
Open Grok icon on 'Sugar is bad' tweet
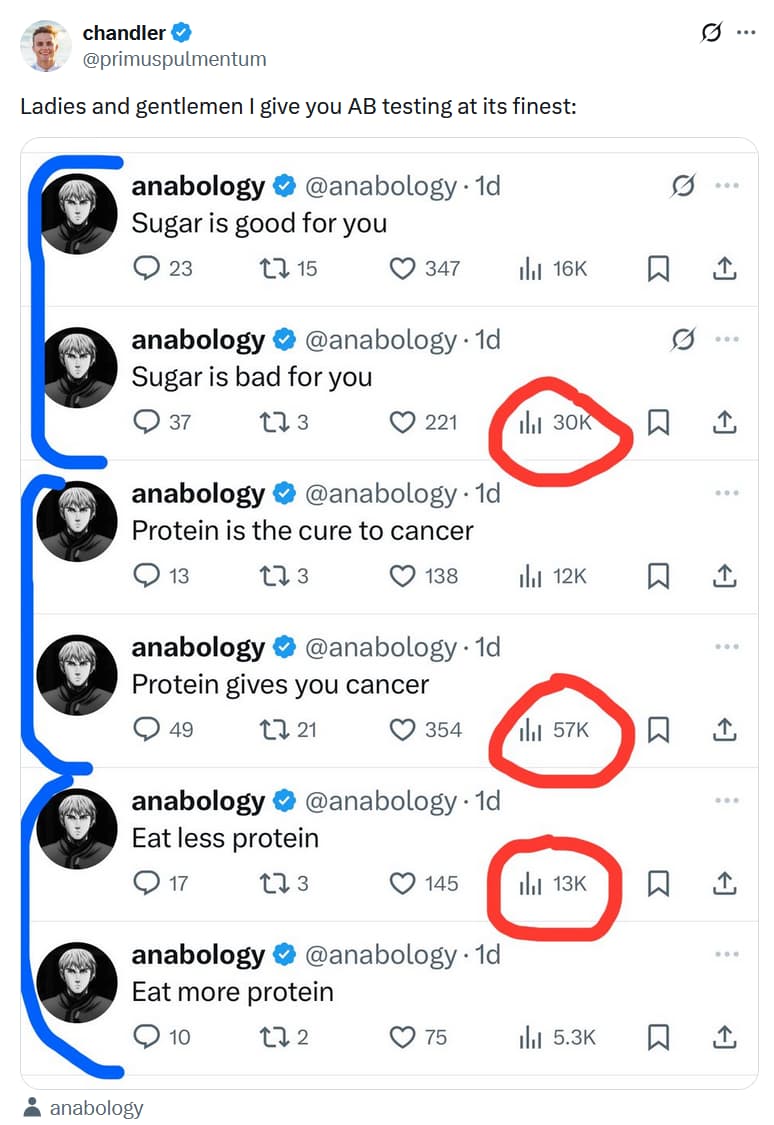tap(684, 340)
